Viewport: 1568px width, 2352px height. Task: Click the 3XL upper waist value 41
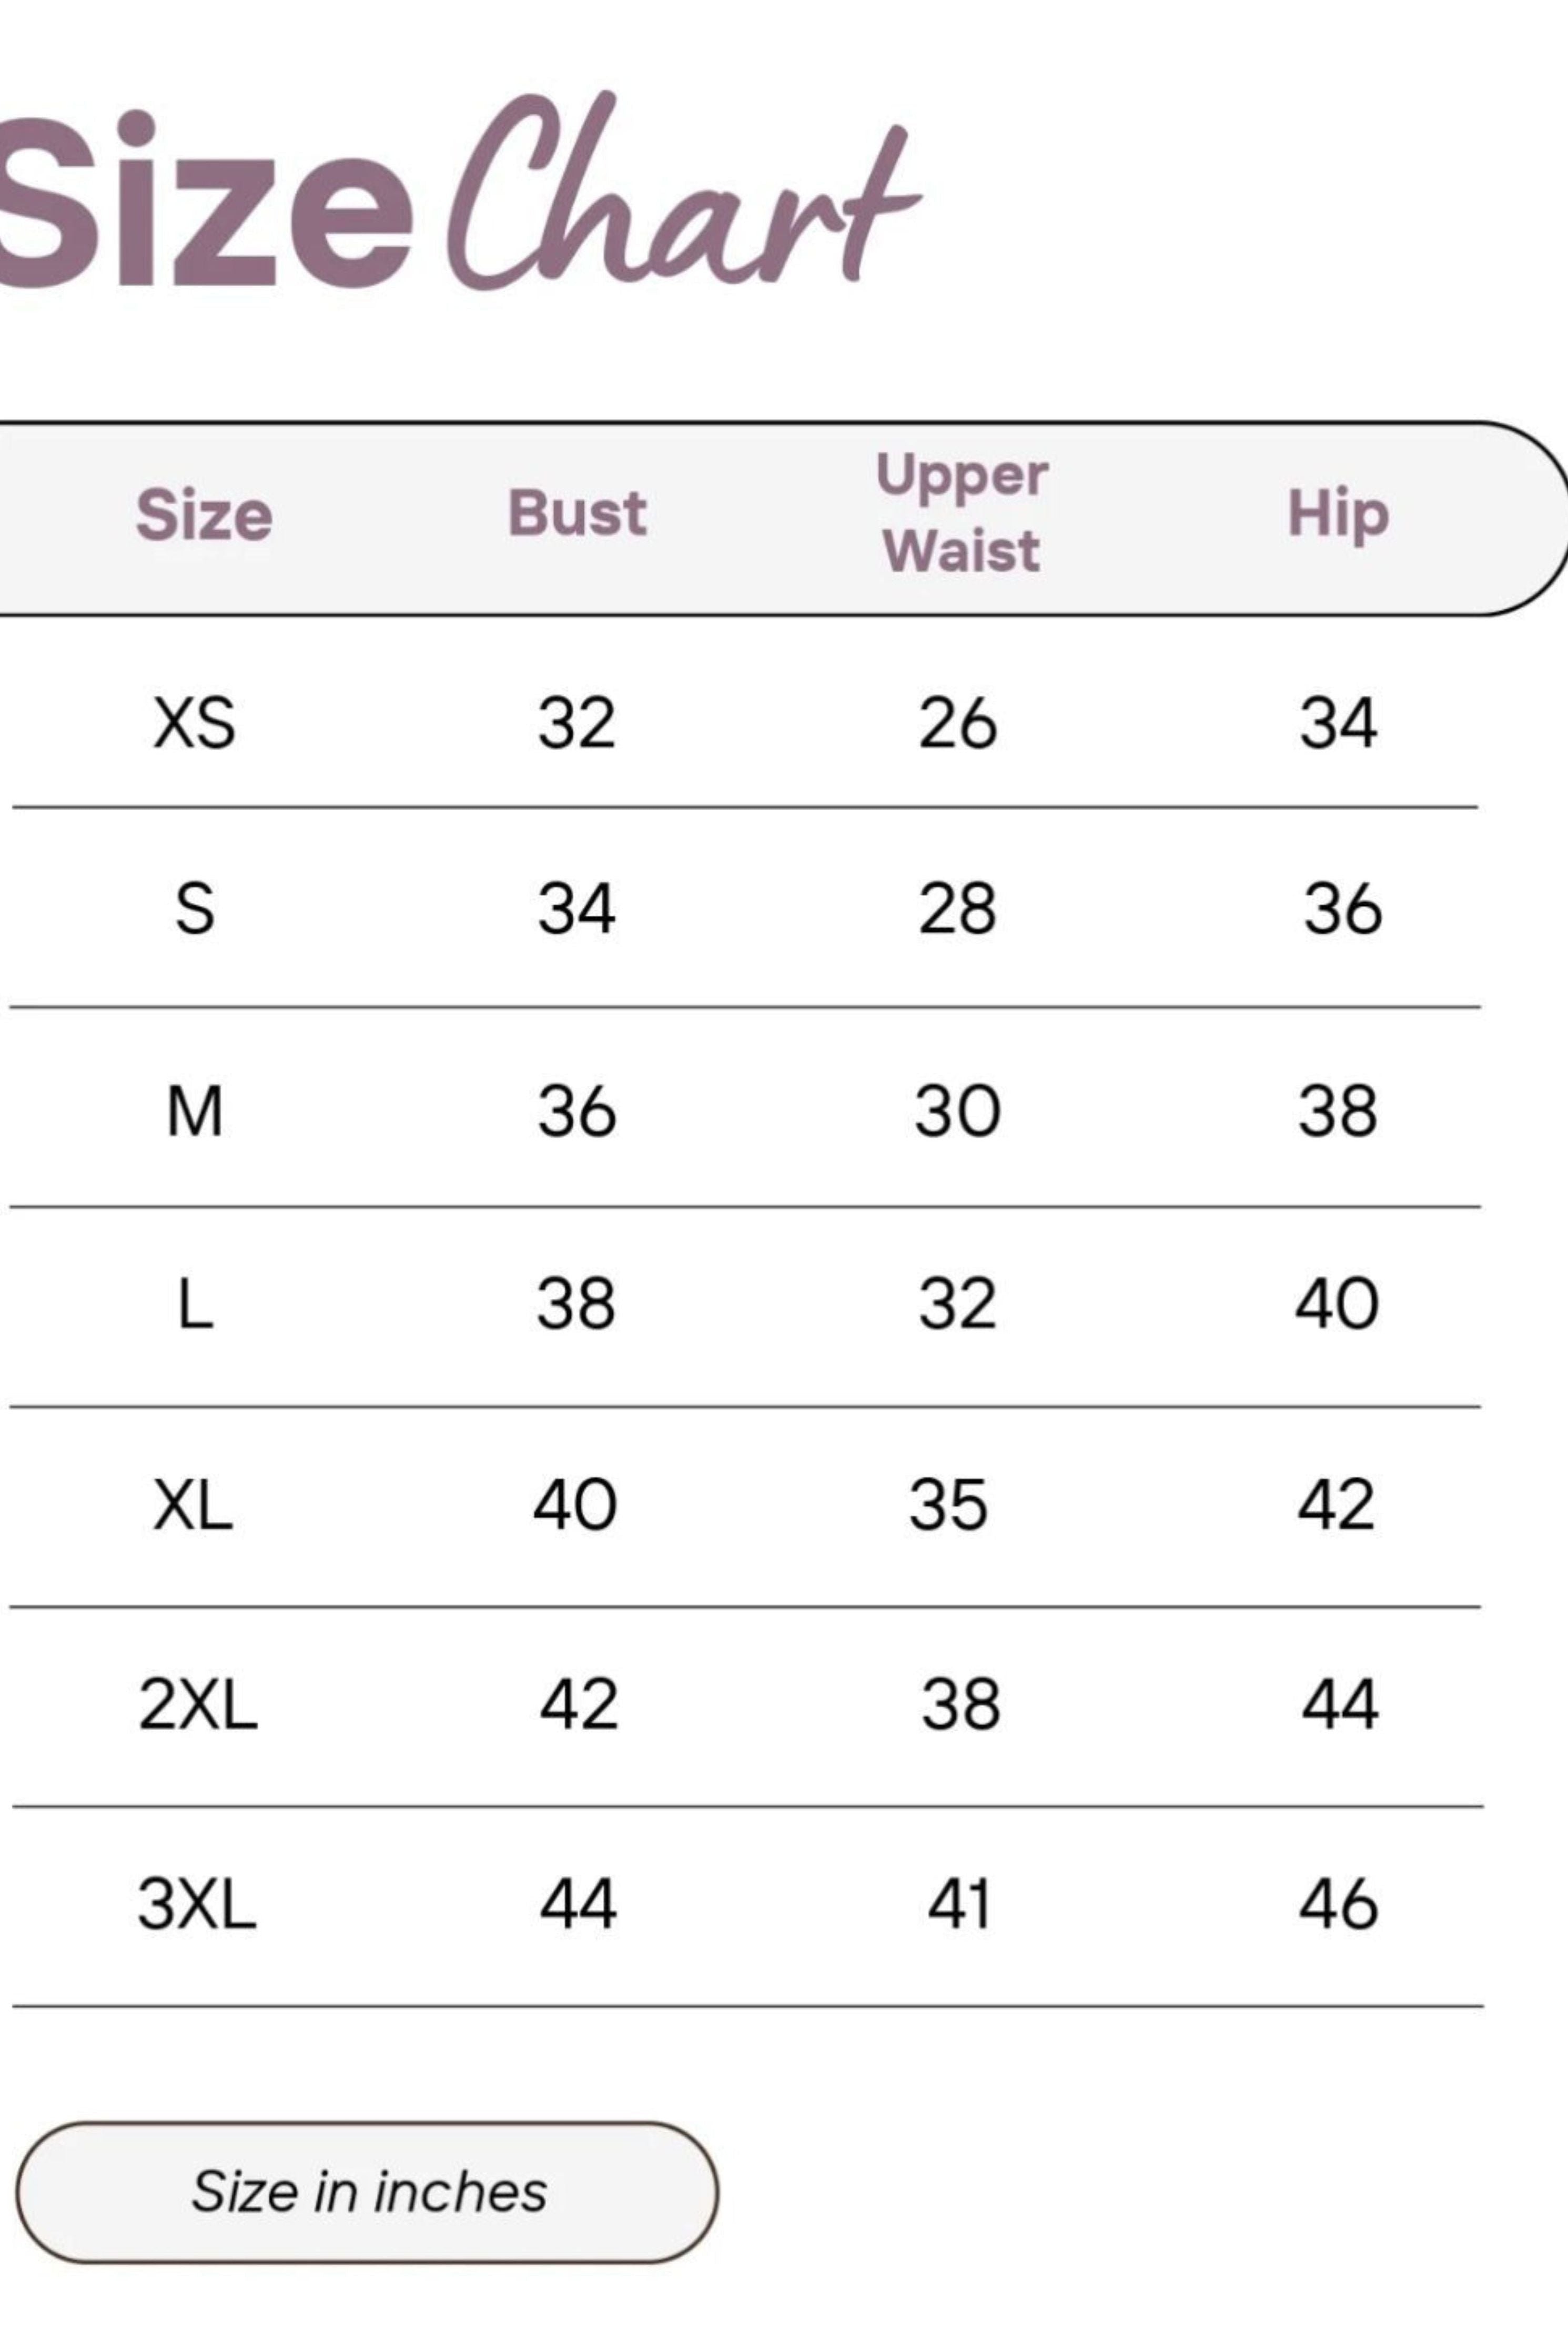point(959,1903)
